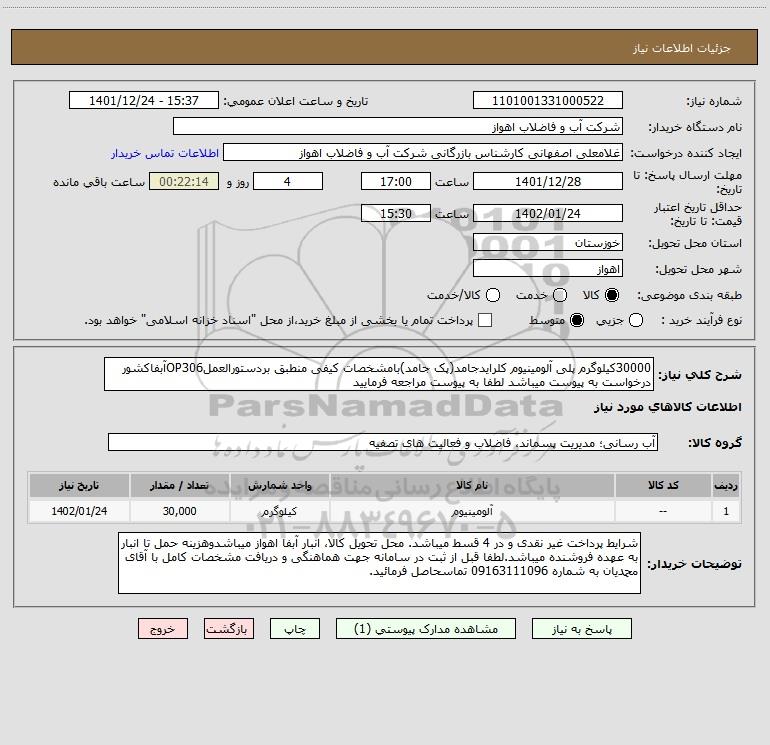Open مشاهده مدارک پیوستی (1) button
770x745 pixels.
tap(426, 629)
